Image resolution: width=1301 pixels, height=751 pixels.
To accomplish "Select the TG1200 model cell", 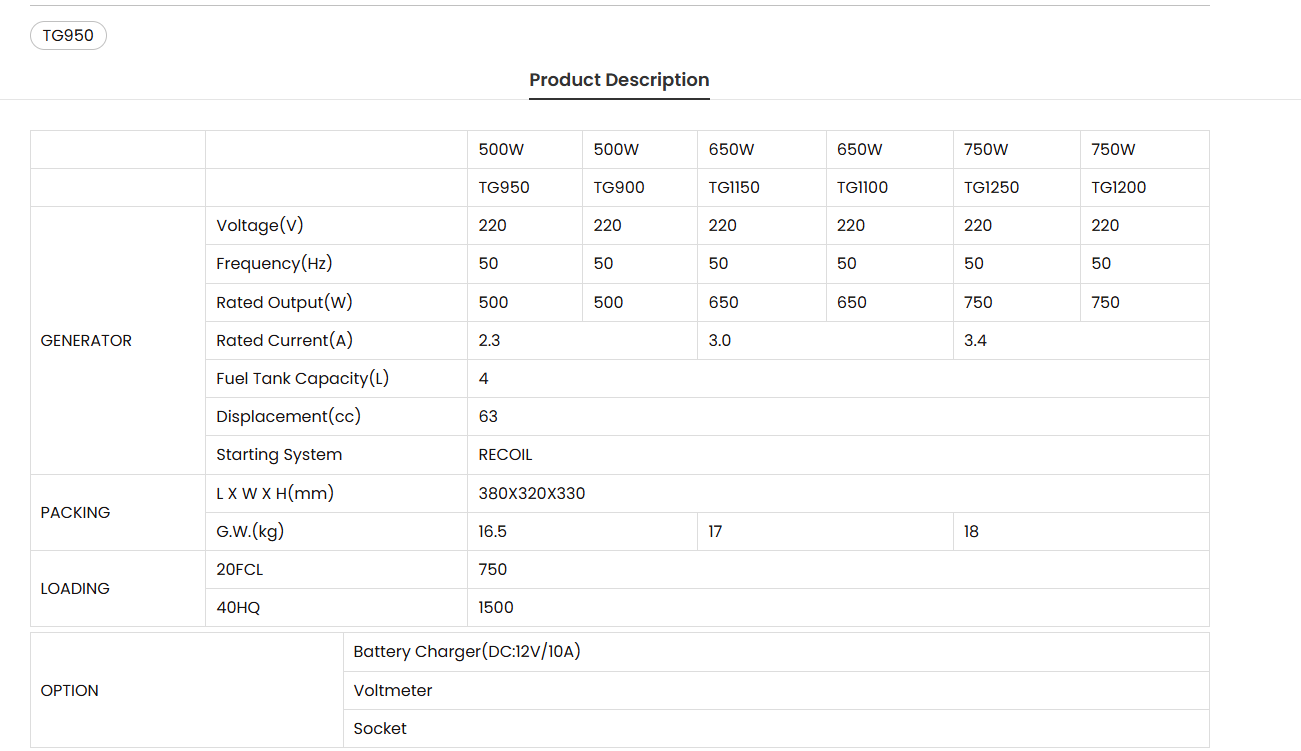I will point(1118,188).
